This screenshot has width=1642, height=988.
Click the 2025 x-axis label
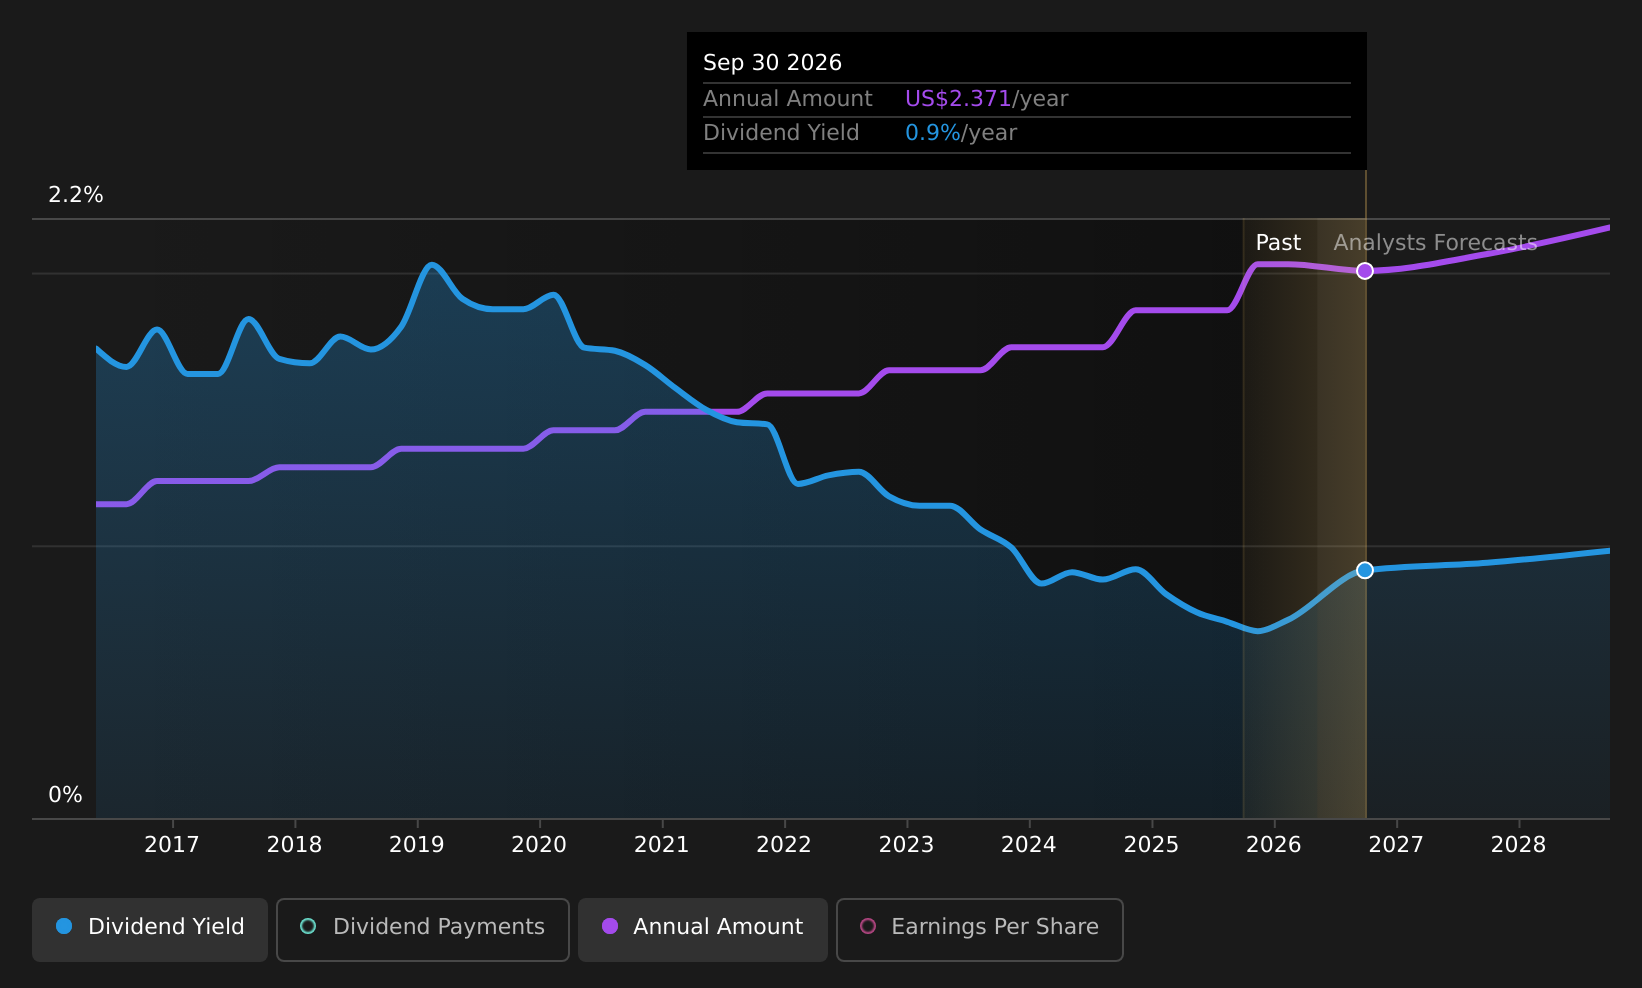click(1152, 845)
